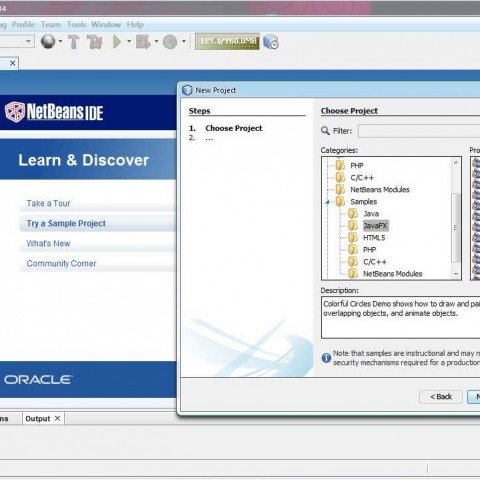
Task: Open the dropdown arrow beside Profile Project
Action: click(183, 42)
